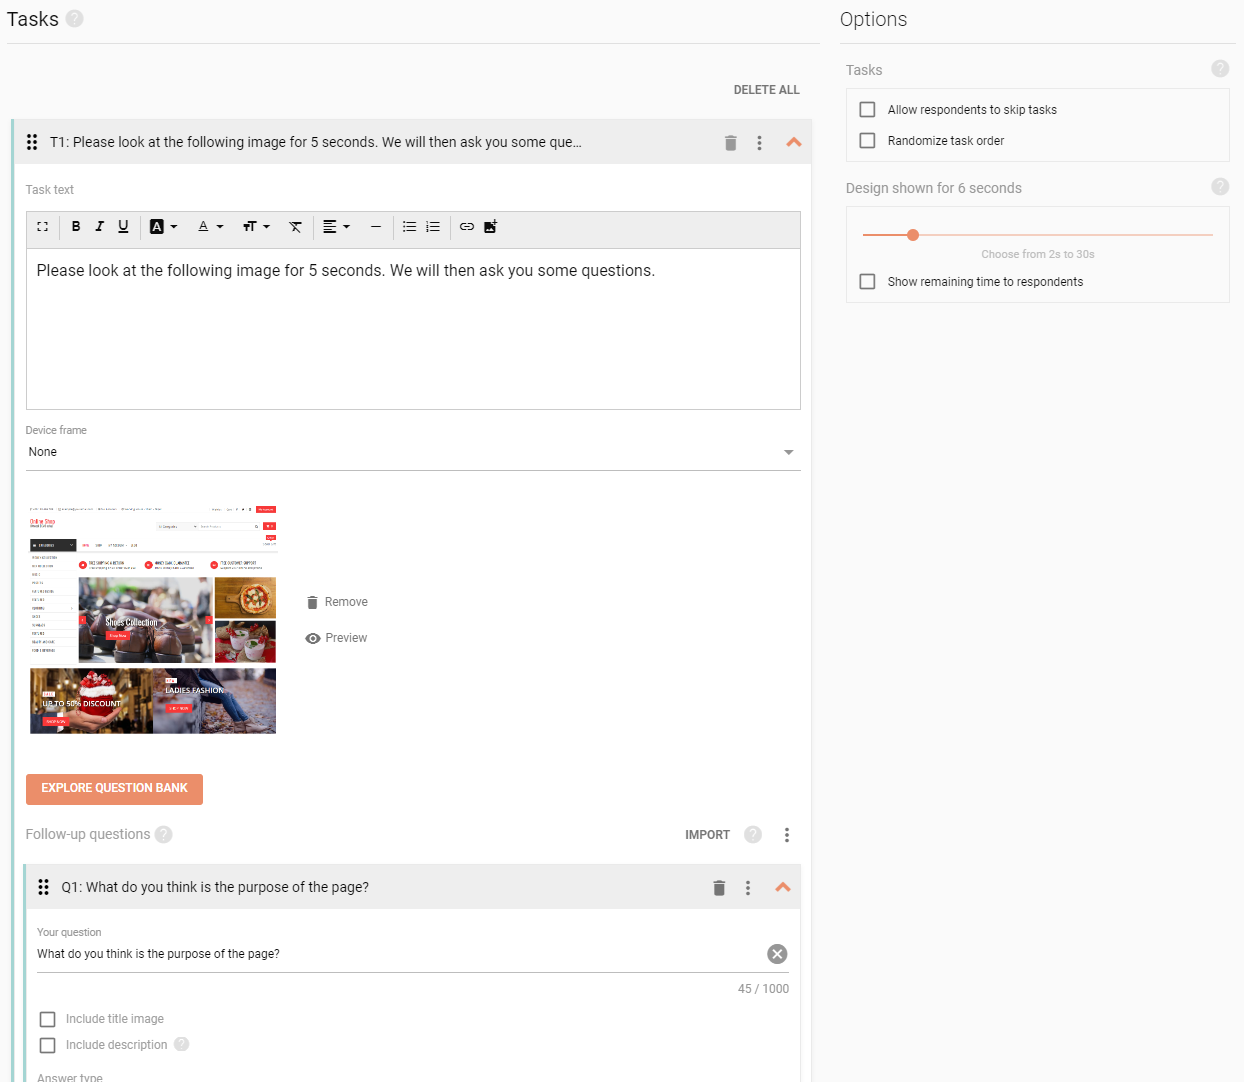Click the help icon next to Tasks heading
This screenshot has width=1244, height=1082.
pyautogui.click(x=74, y=19)
